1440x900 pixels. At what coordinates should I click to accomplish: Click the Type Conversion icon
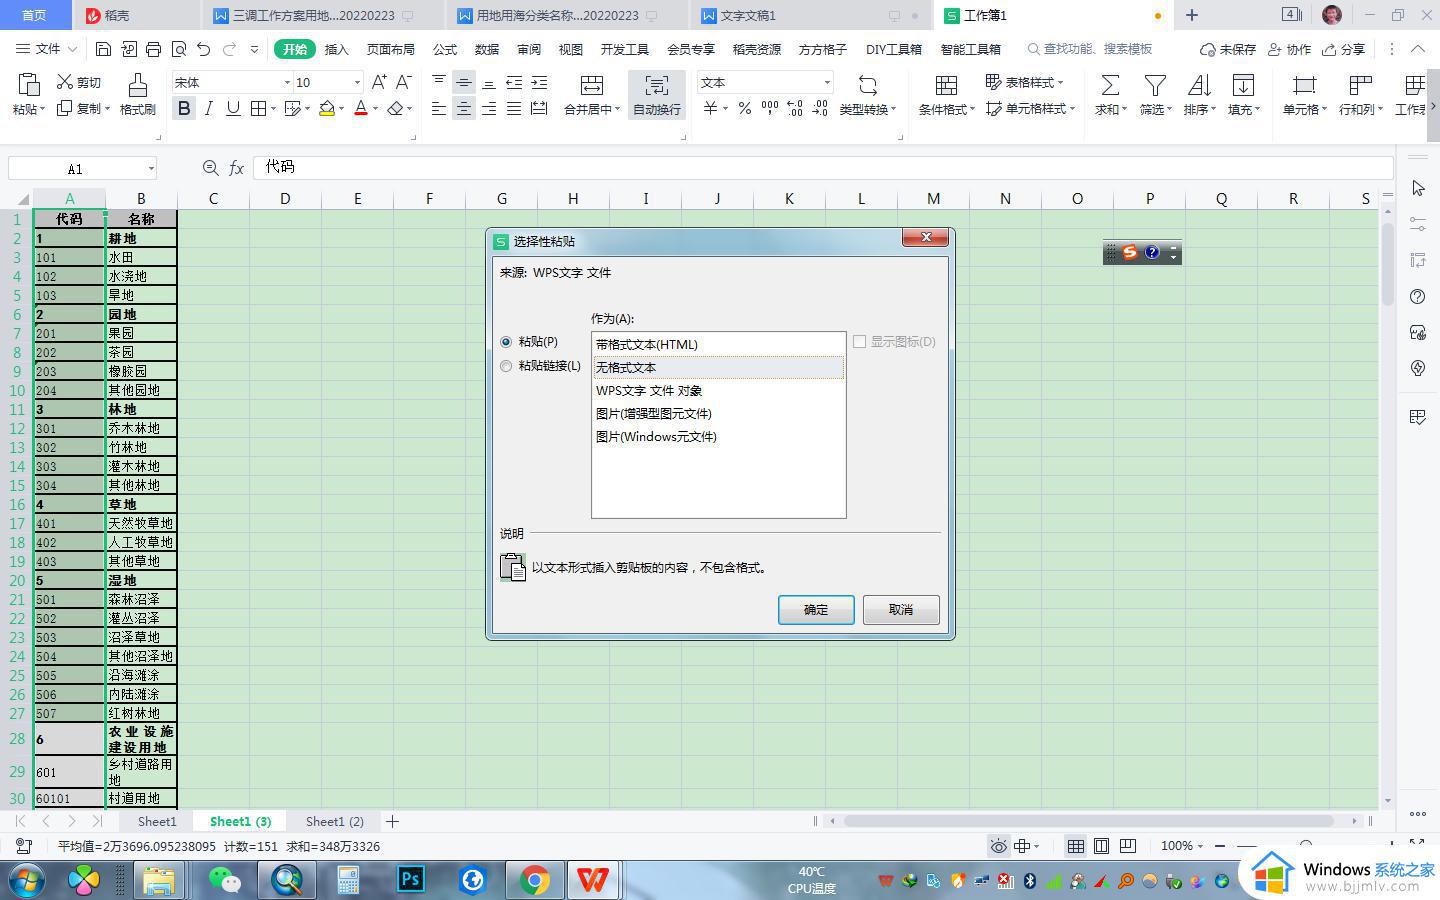[867, 85]
